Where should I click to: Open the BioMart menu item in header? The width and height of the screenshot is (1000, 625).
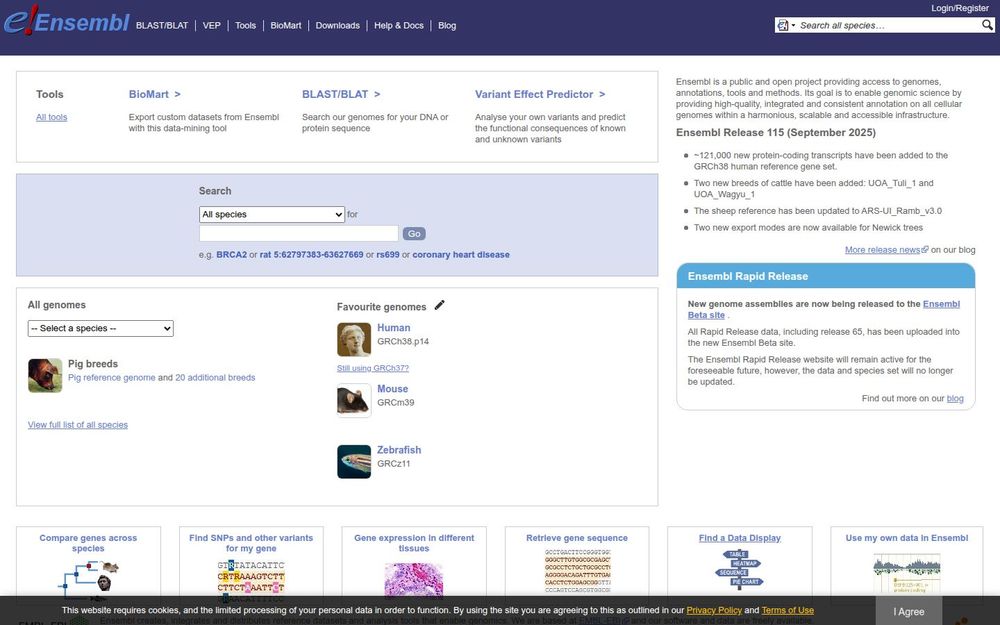pos(286,26)
